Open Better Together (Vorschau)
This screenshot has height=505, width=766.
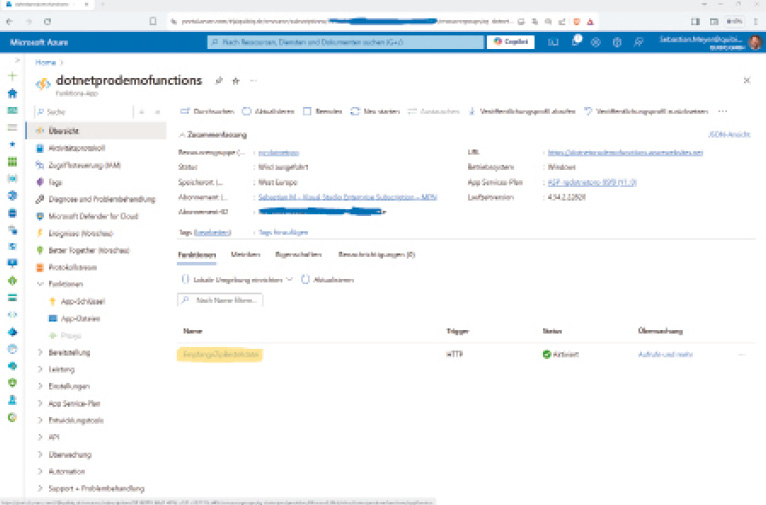pyautogui.click(x=89, y=250)
